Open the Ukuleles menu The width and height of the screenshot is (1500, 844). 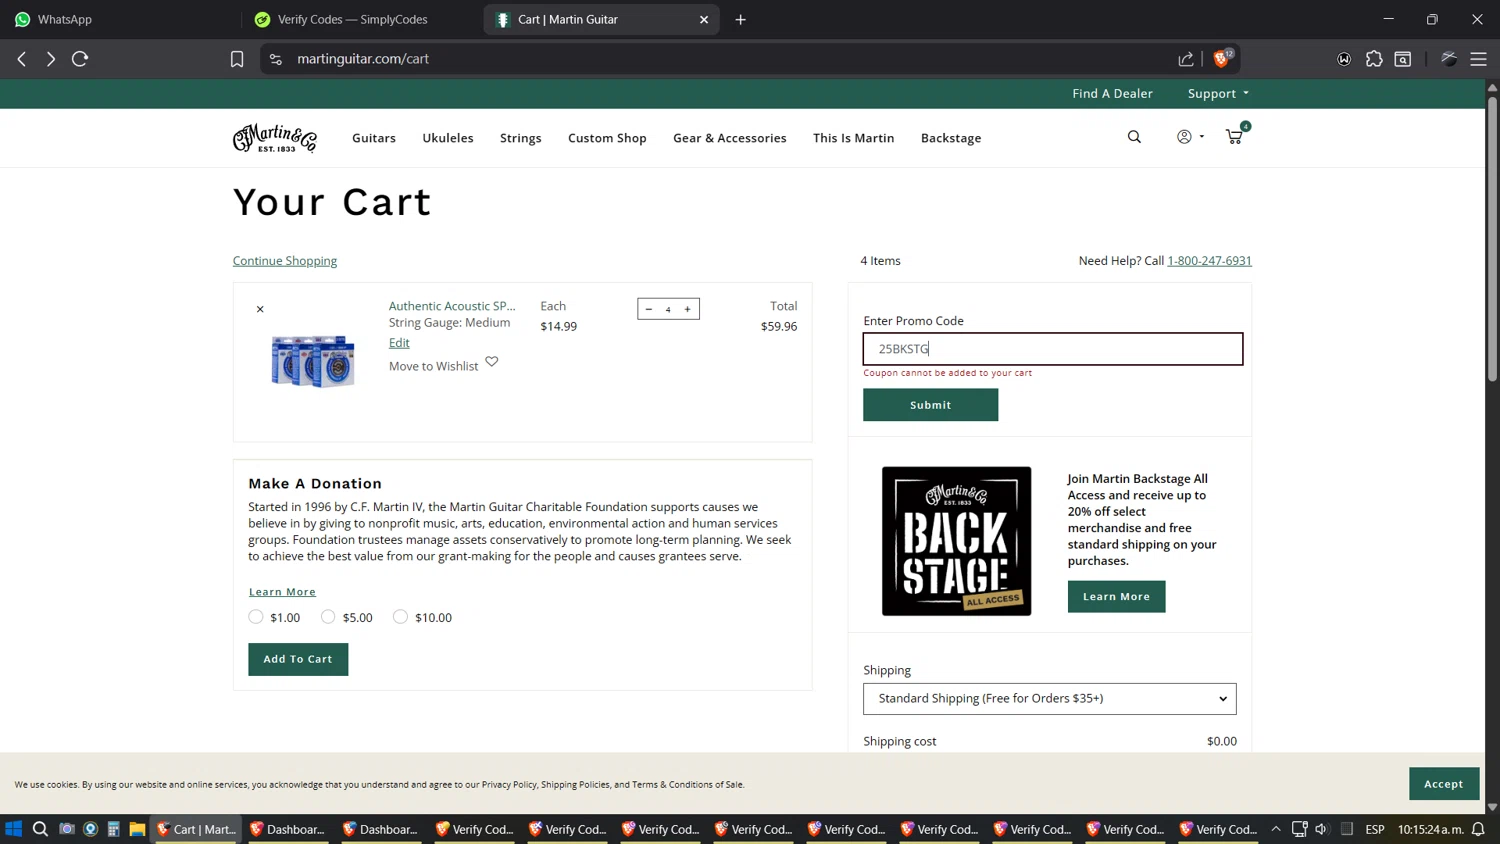point(448,138)
